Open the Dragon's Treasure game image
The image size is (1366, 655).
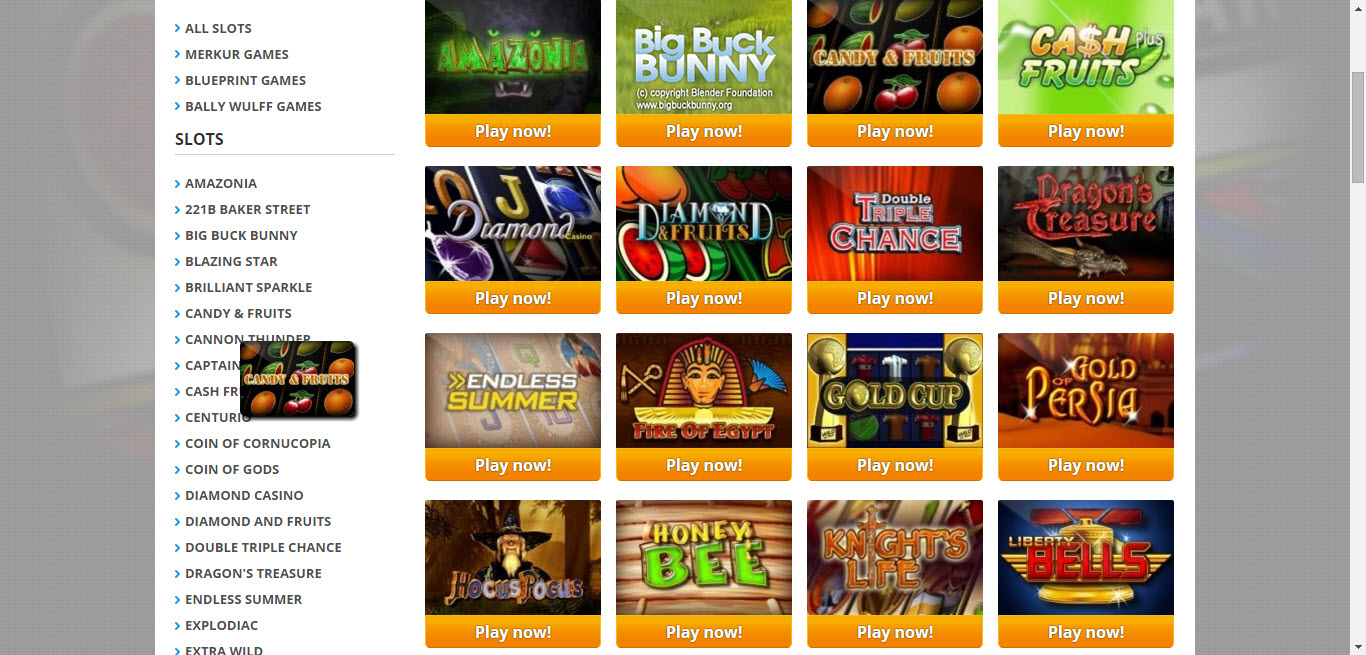pyautogui.click(x=1086, y=223)
